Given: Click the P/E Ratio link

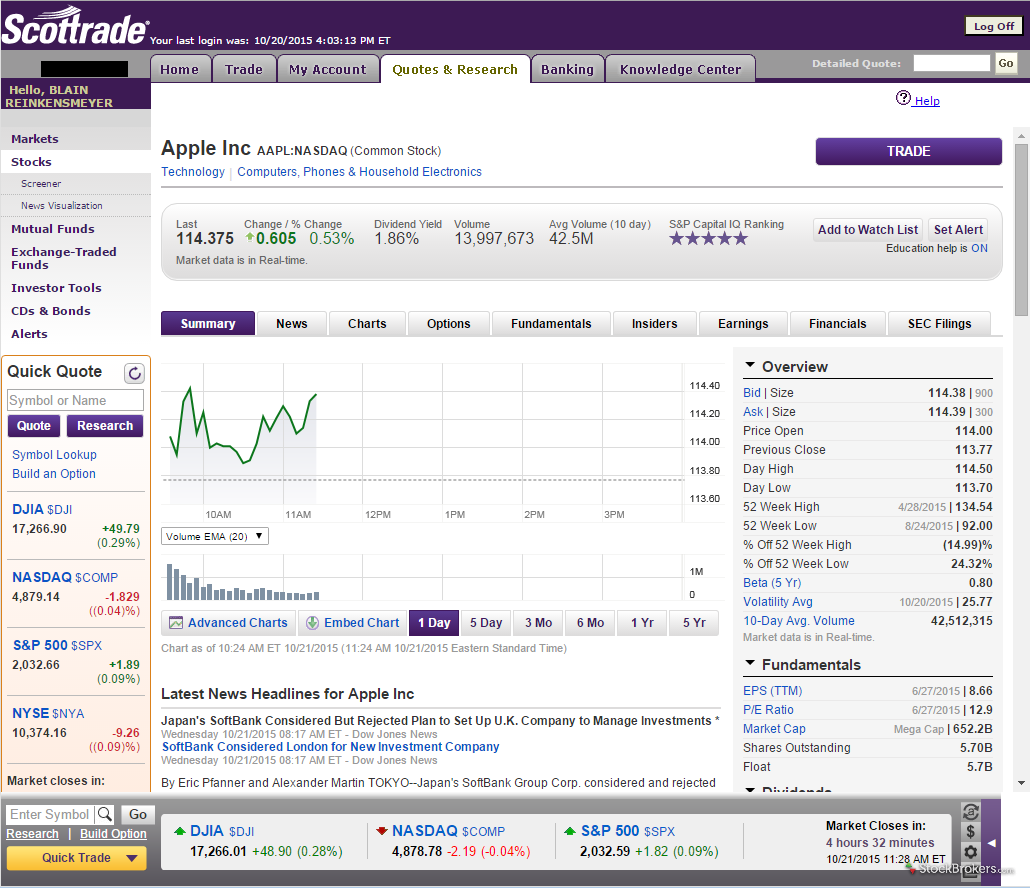Looking at the screenshot, I should (768, 710).
